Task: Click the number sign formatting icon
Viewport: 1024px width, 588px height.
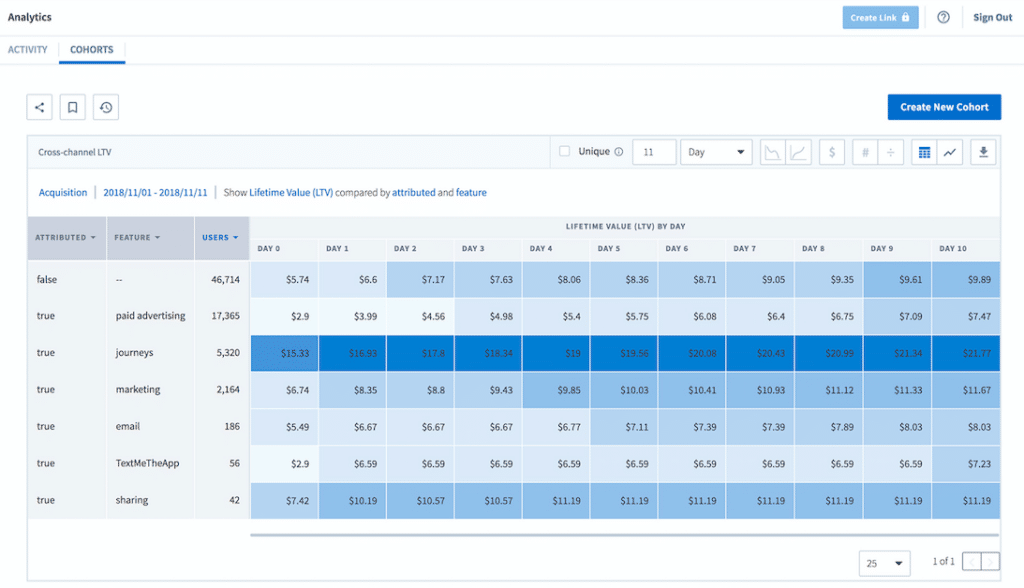Action: (864, 152)
